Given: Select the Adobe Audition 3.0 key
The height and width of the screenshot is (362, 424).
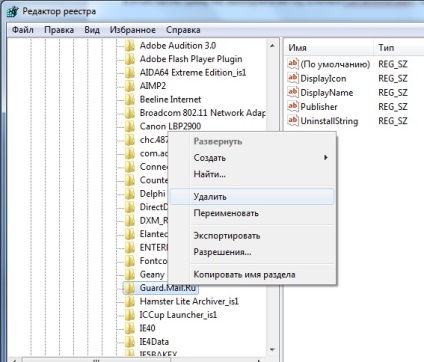Looking at the screenshot, I should click(178, 45).
